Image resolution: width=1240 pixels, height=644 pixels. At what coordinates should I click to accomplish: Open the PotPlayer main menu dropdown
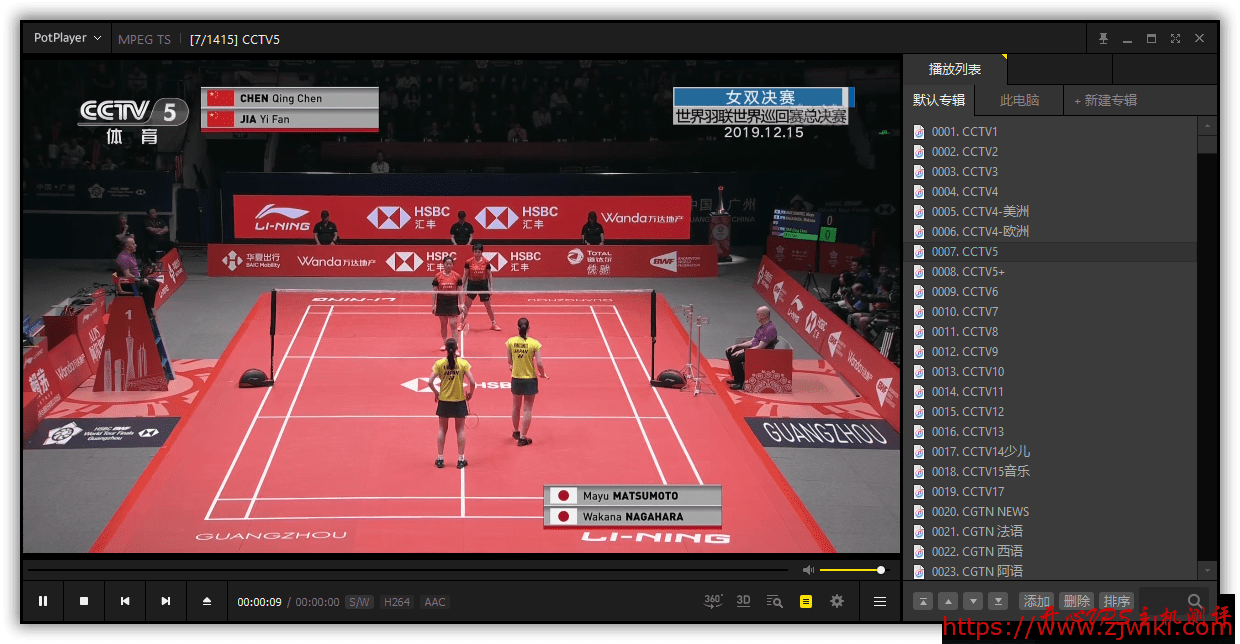point(67,38)
